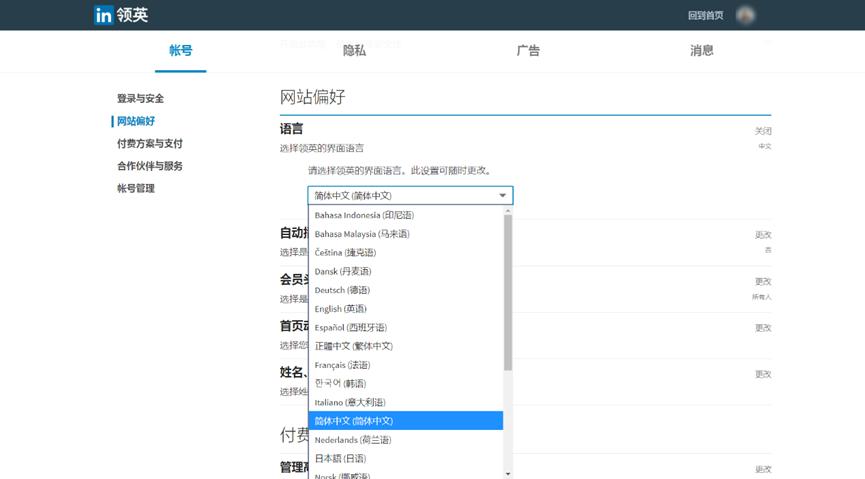Choose Nederlands (荷兰语) option
This screenshot has height=479, width=865.
405,440
